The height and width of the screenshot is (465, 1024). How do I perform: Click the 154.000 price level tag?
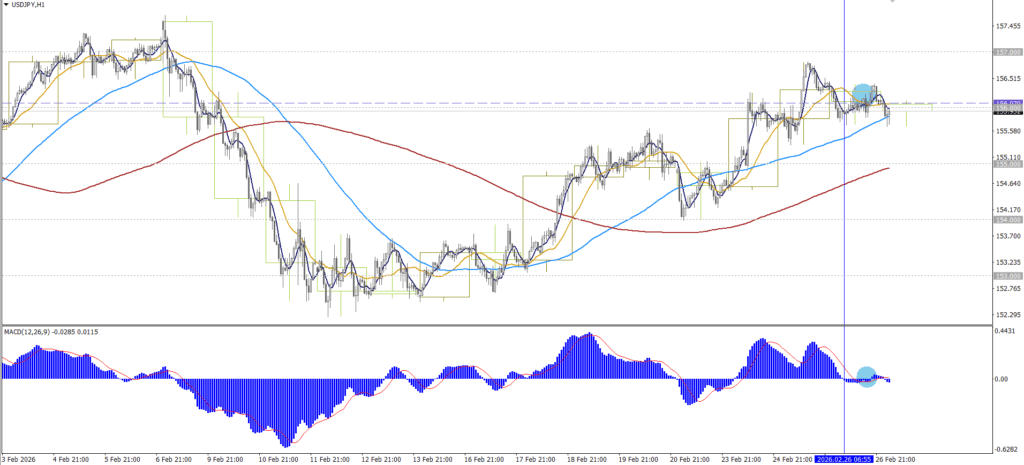[x=1006, y=219]
